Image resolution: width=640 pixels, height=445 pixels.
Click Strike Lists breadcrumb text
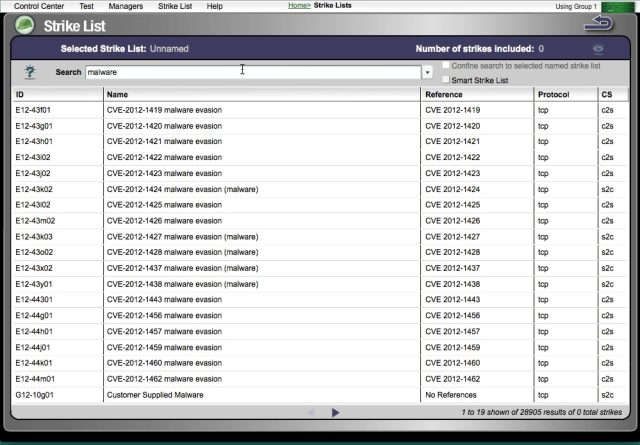click(333, 5)
